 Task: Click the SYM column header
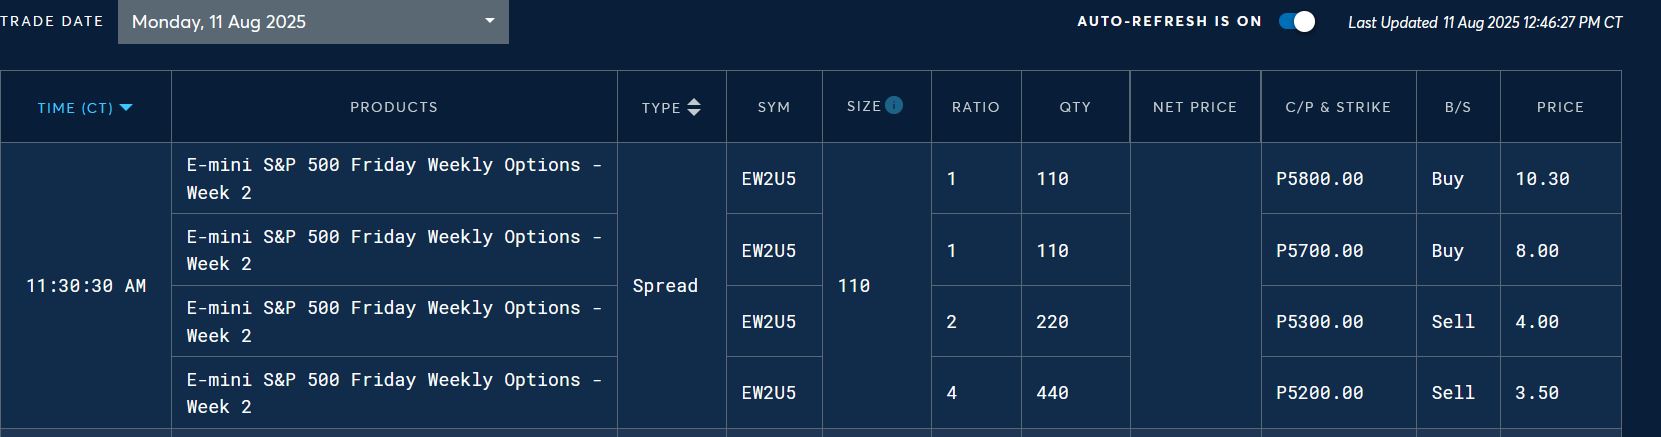pos(774,107)
